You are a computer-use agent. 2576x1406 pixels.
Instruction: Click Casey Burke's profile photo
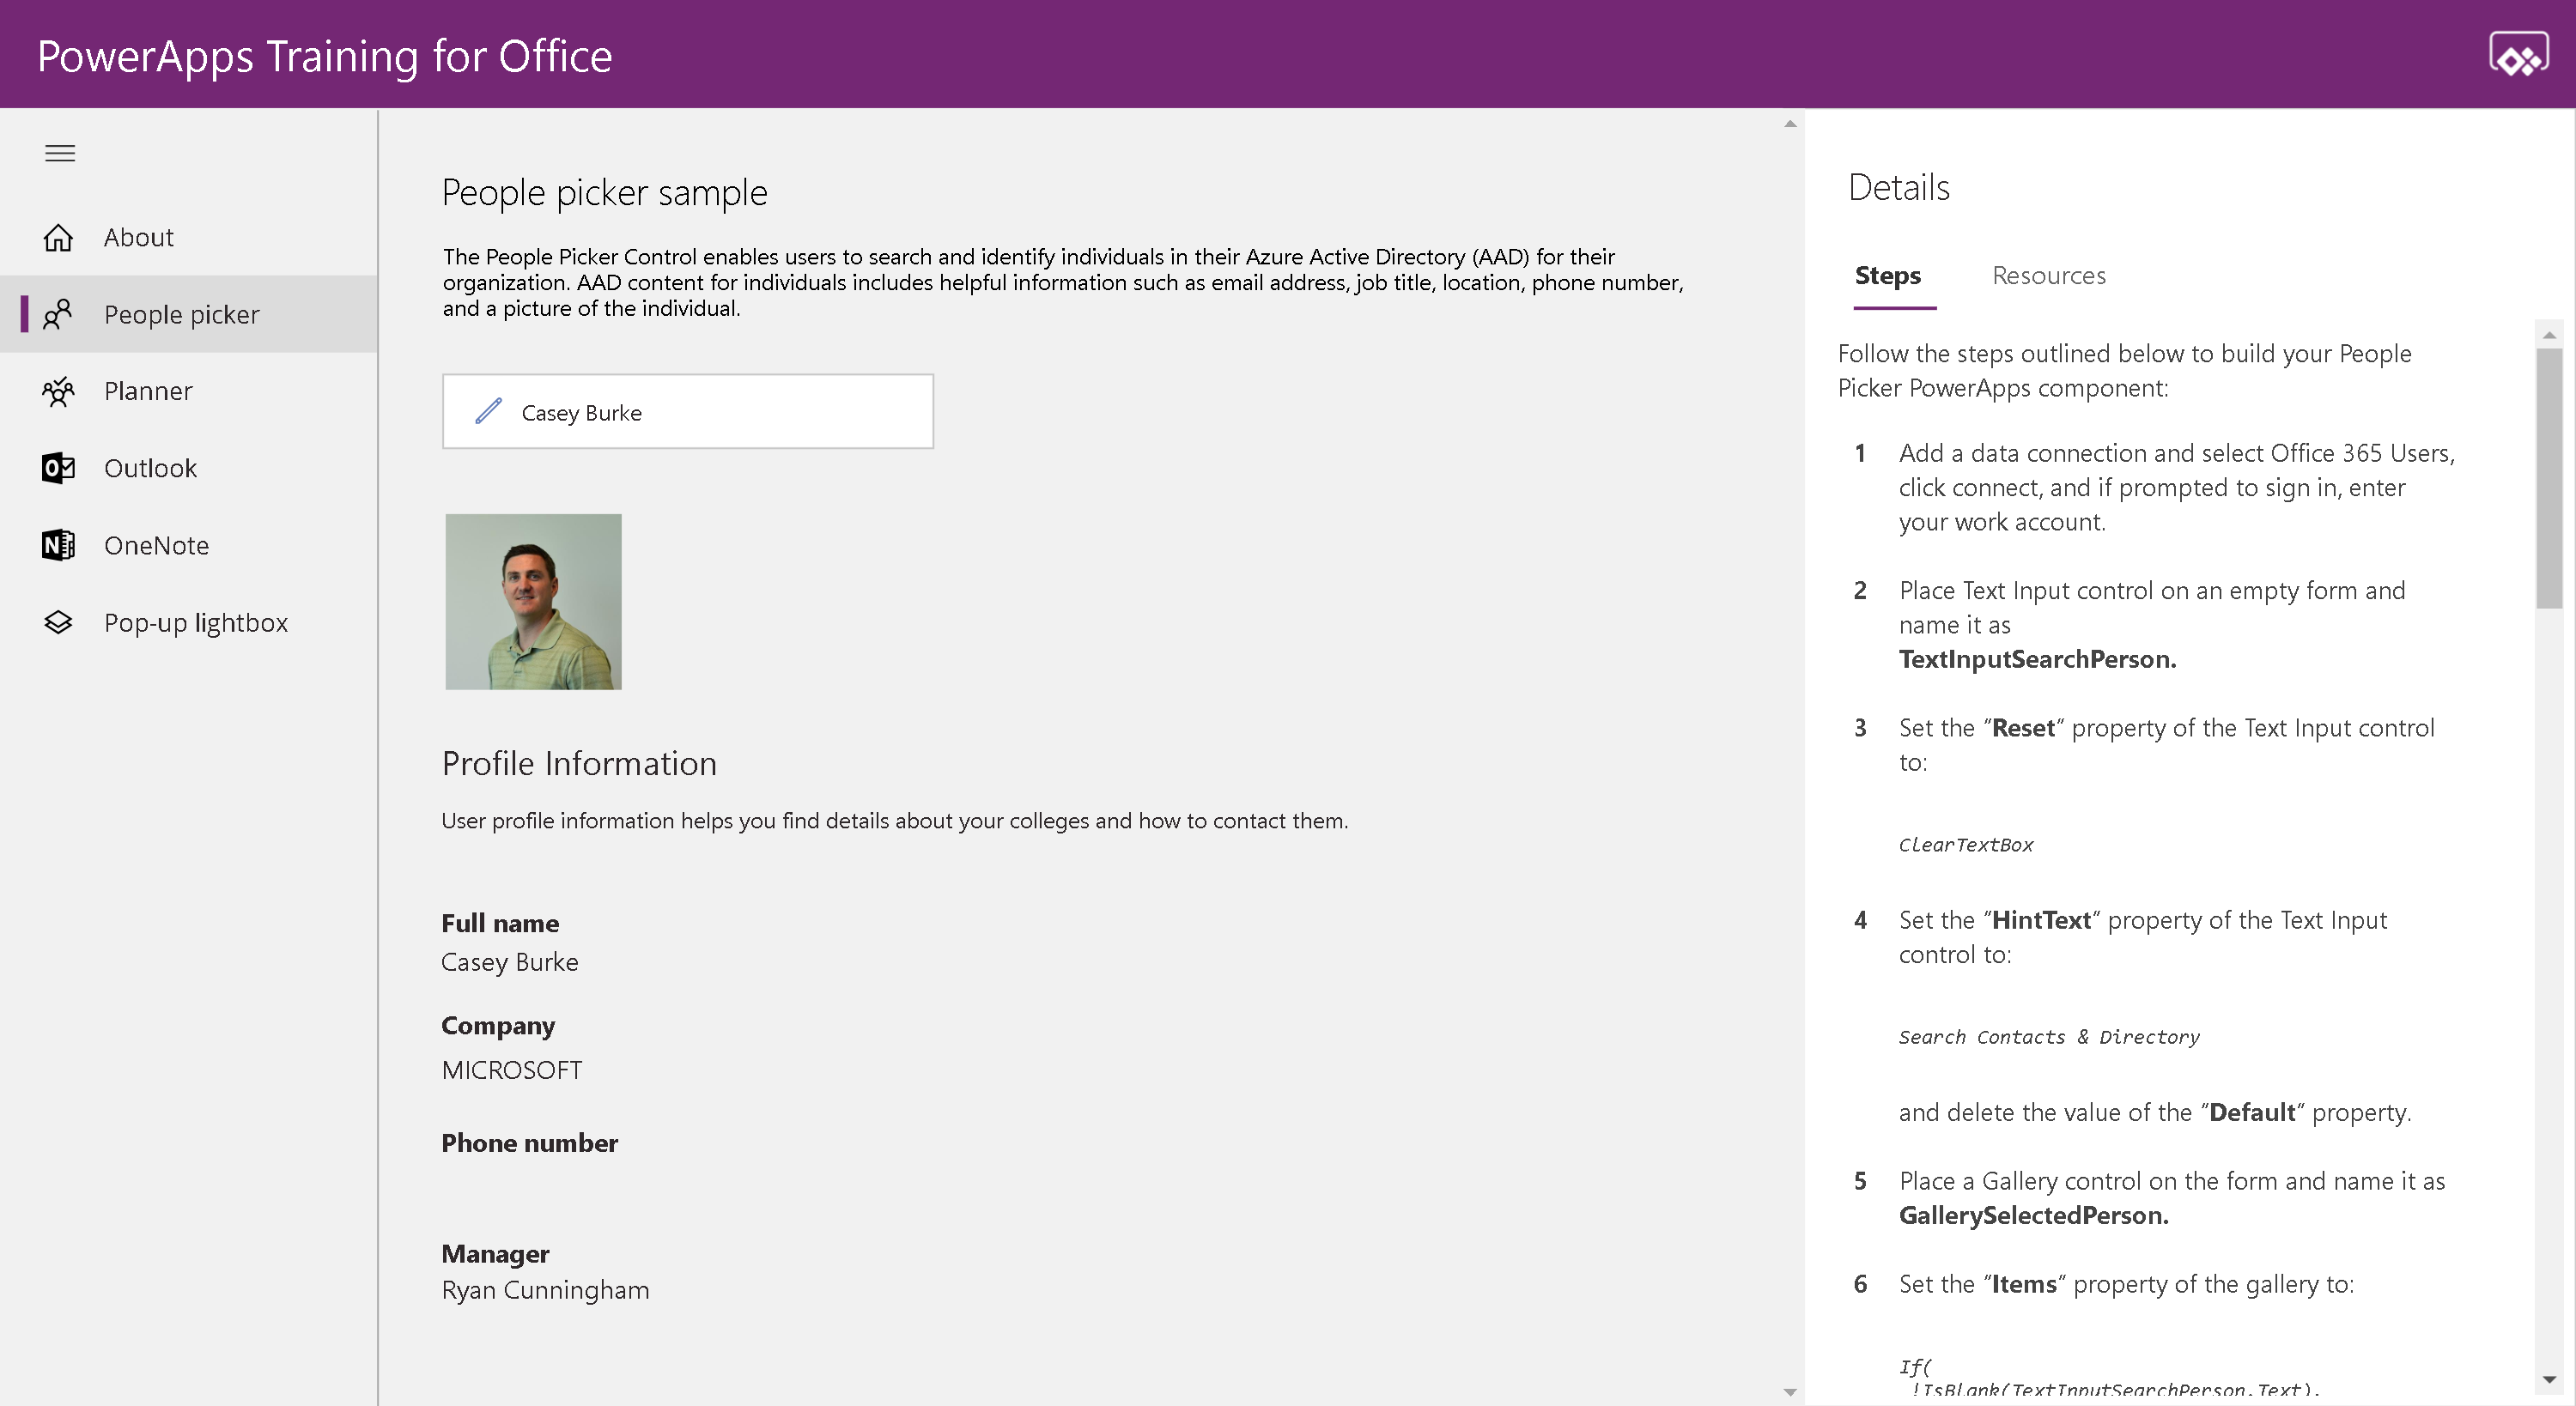(x=533, y=601)
